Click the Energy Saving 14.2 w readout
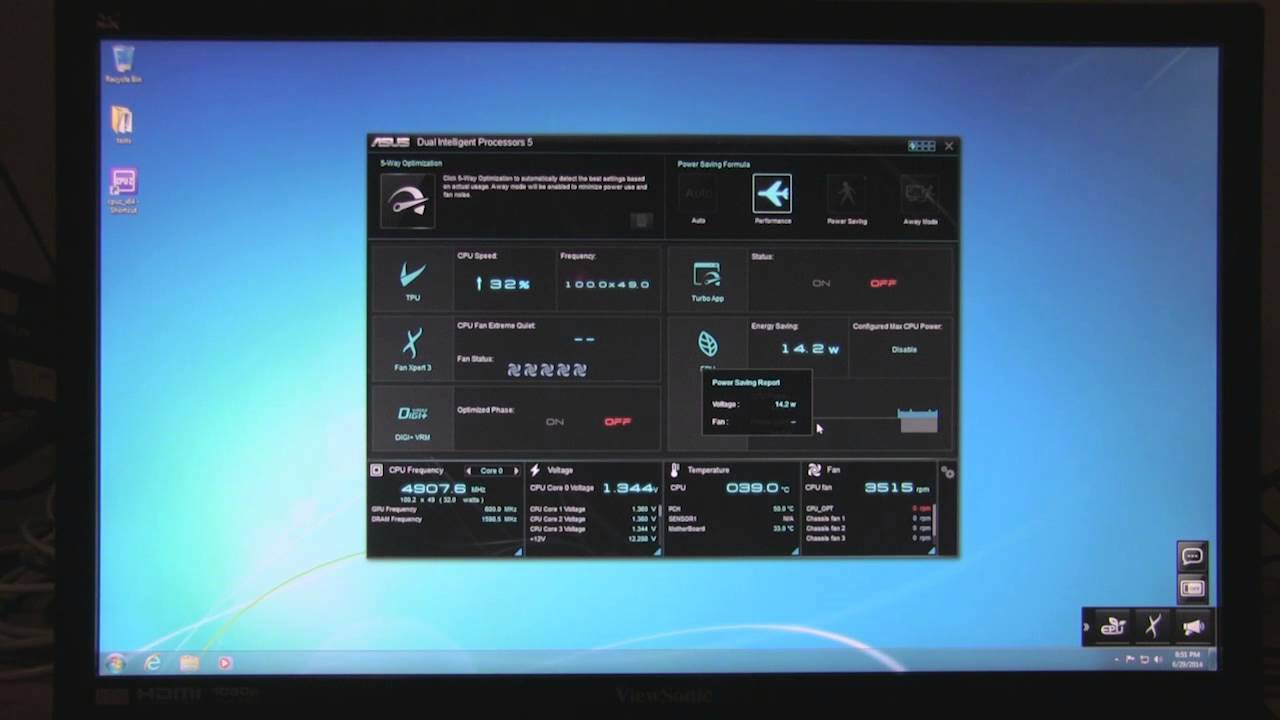 810,349
